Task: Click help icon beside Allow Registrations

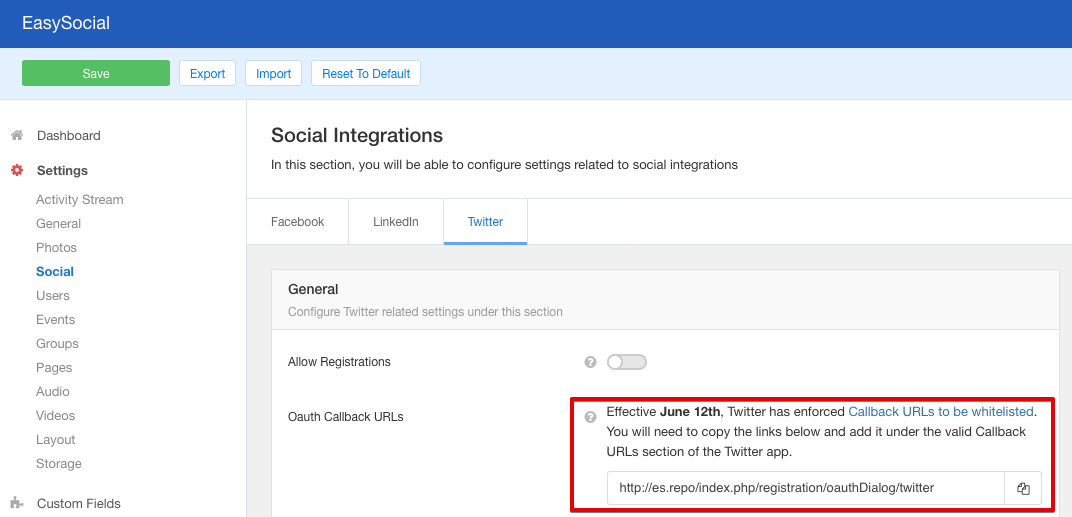Action: (591, 362)
